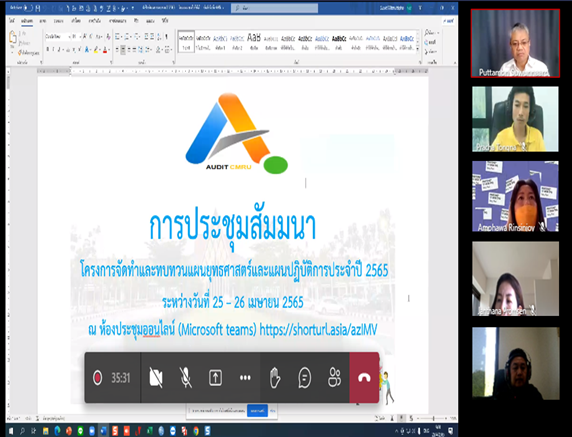This screenshot has width=572, height=437.
Task: Hang up with red leave button
Action: tap(364, 378)
